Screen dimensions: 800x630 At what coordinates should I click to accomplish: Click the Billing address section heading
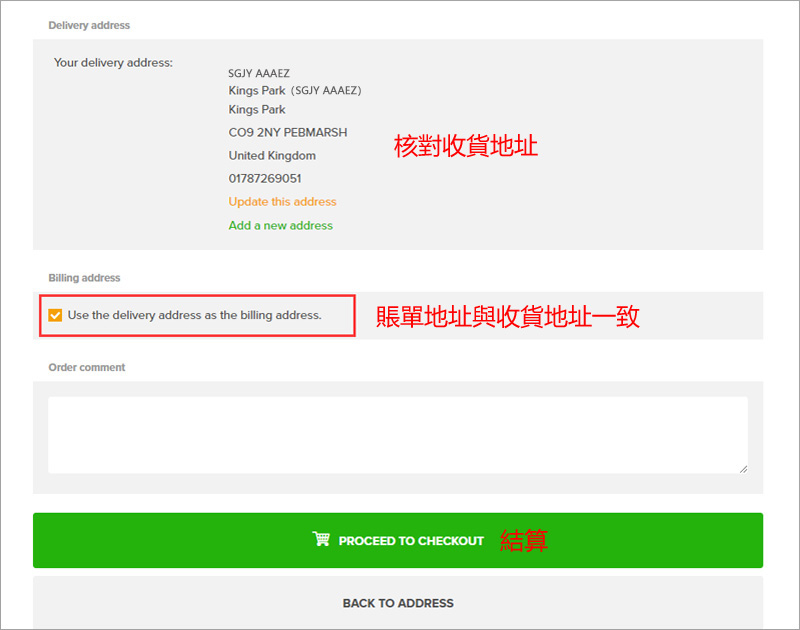click(x=84, y=278)
